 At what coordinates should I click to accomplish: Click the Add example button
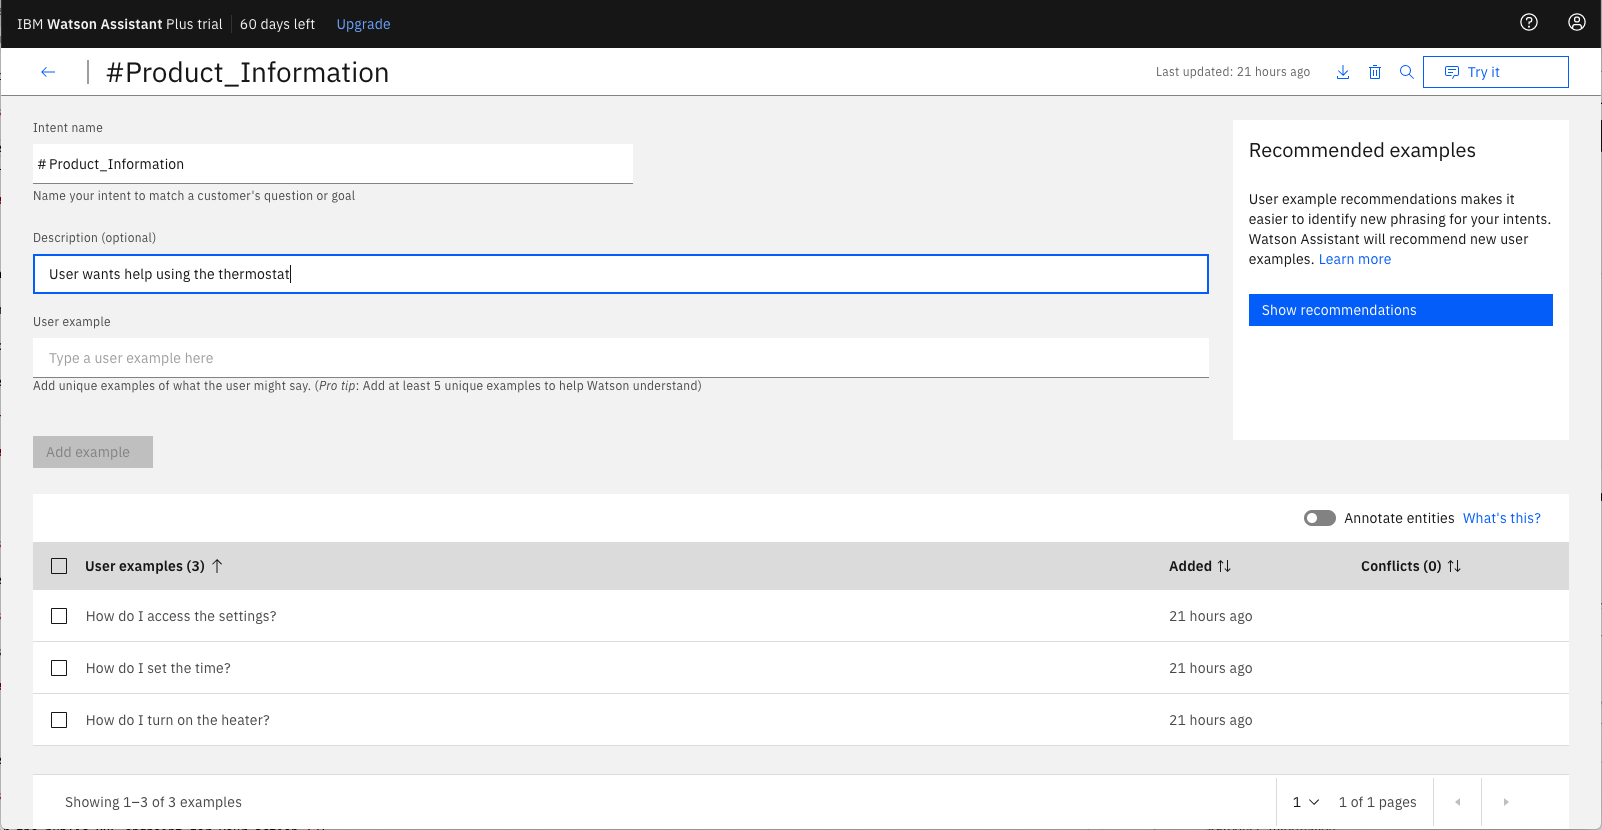tap(93, 452)
